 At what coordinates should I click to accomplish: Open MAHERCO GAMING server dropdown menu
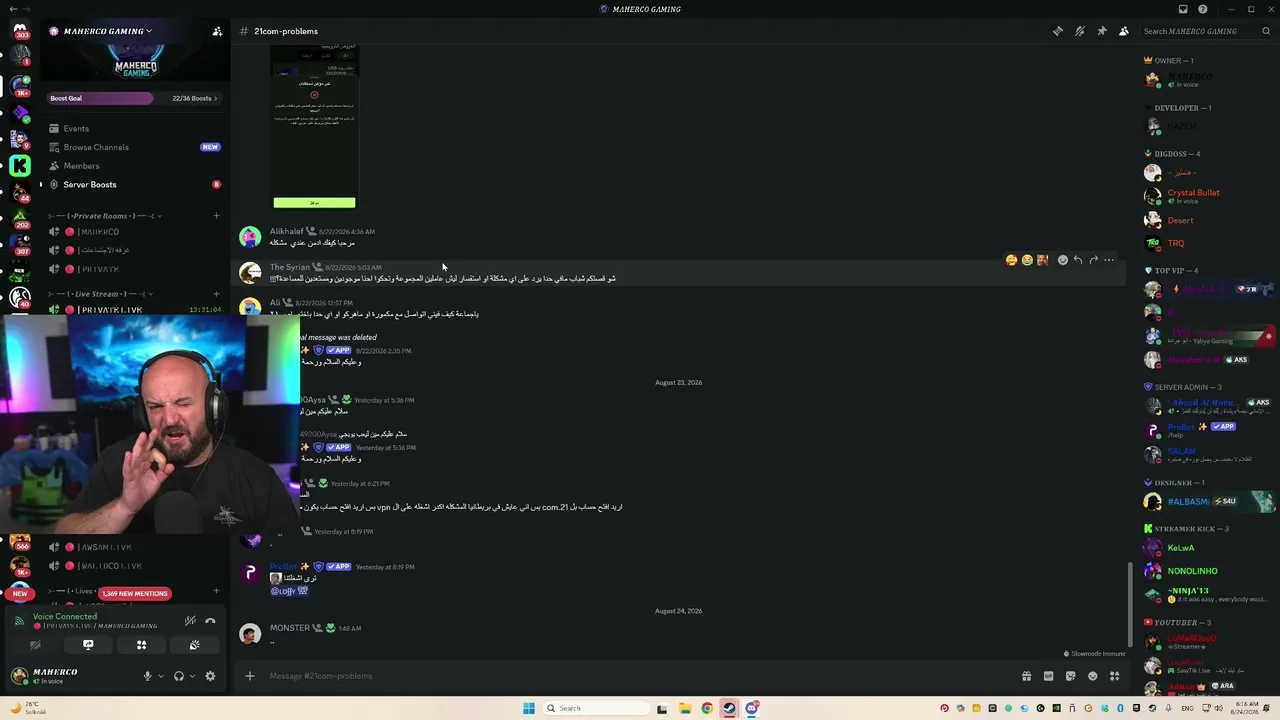click(x=108, y=31)
